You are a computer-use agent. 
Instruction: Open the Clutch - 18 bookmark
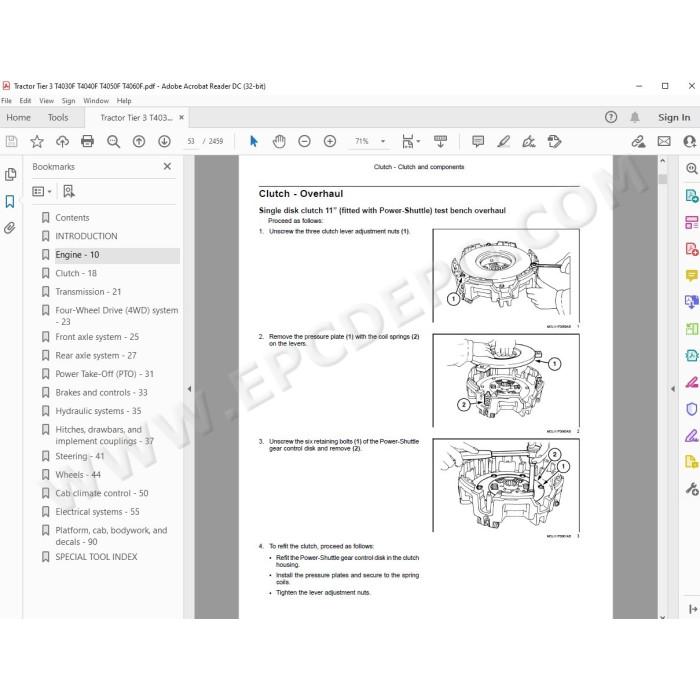[76, 273]
